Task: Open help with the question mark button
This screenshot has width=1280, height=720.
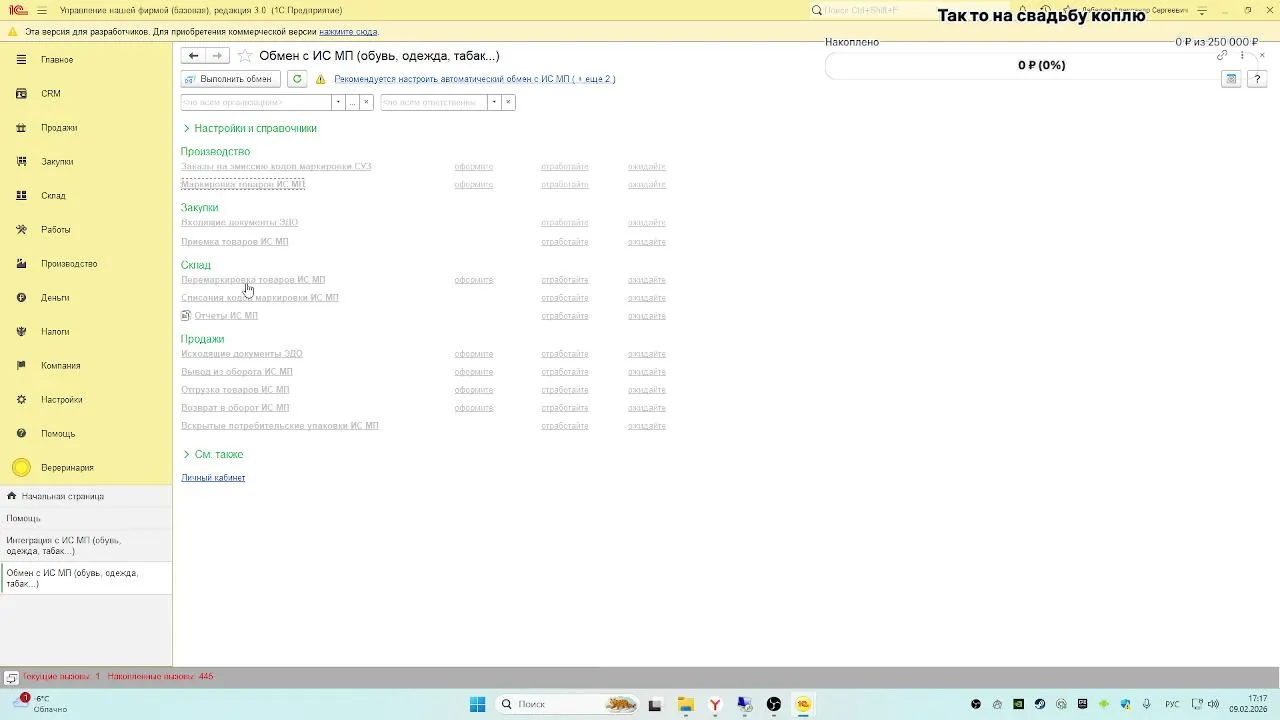Action: (1257, 79)
